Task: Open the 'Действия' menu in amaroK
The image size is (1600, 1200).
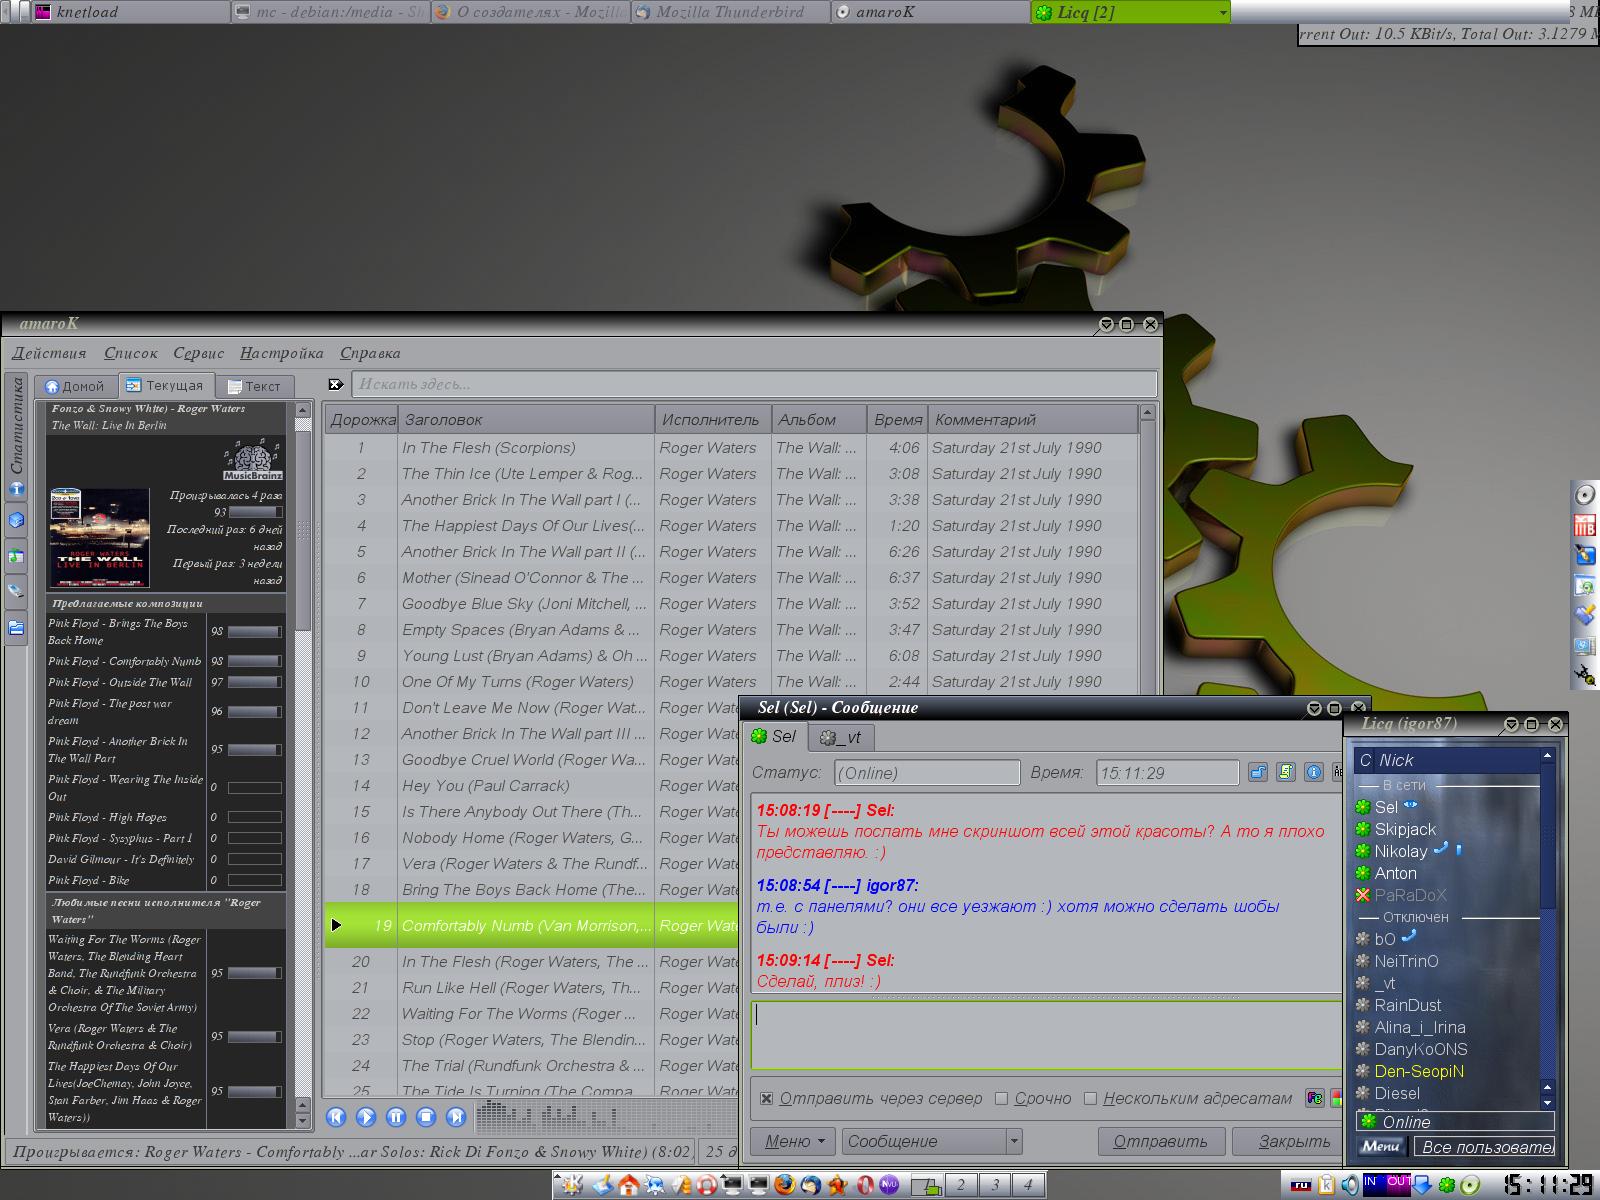Action: pyautogui.click(x=49, y=353)
